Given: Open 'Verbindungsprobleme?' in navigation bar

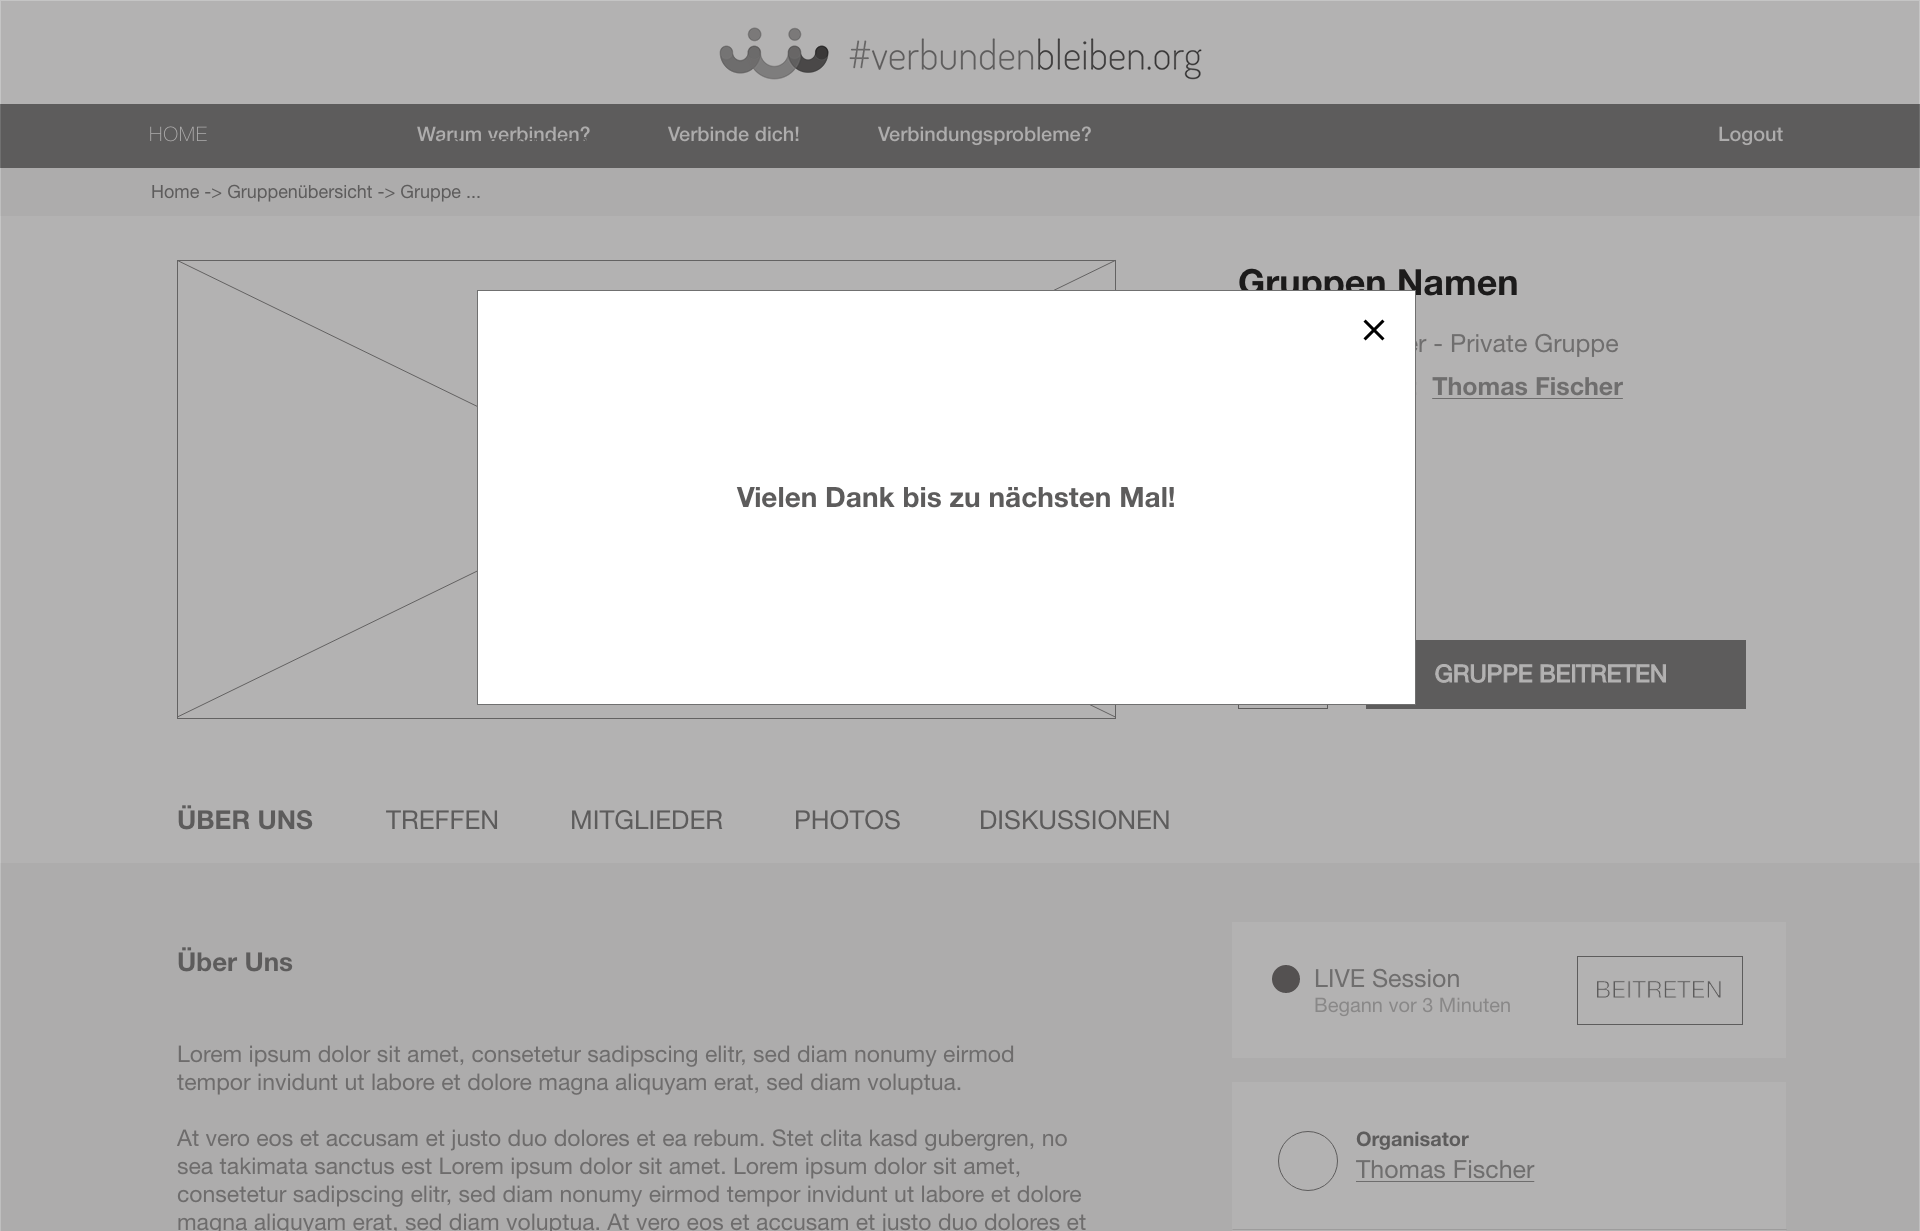Looking at the screenshot, I should 984,134.
